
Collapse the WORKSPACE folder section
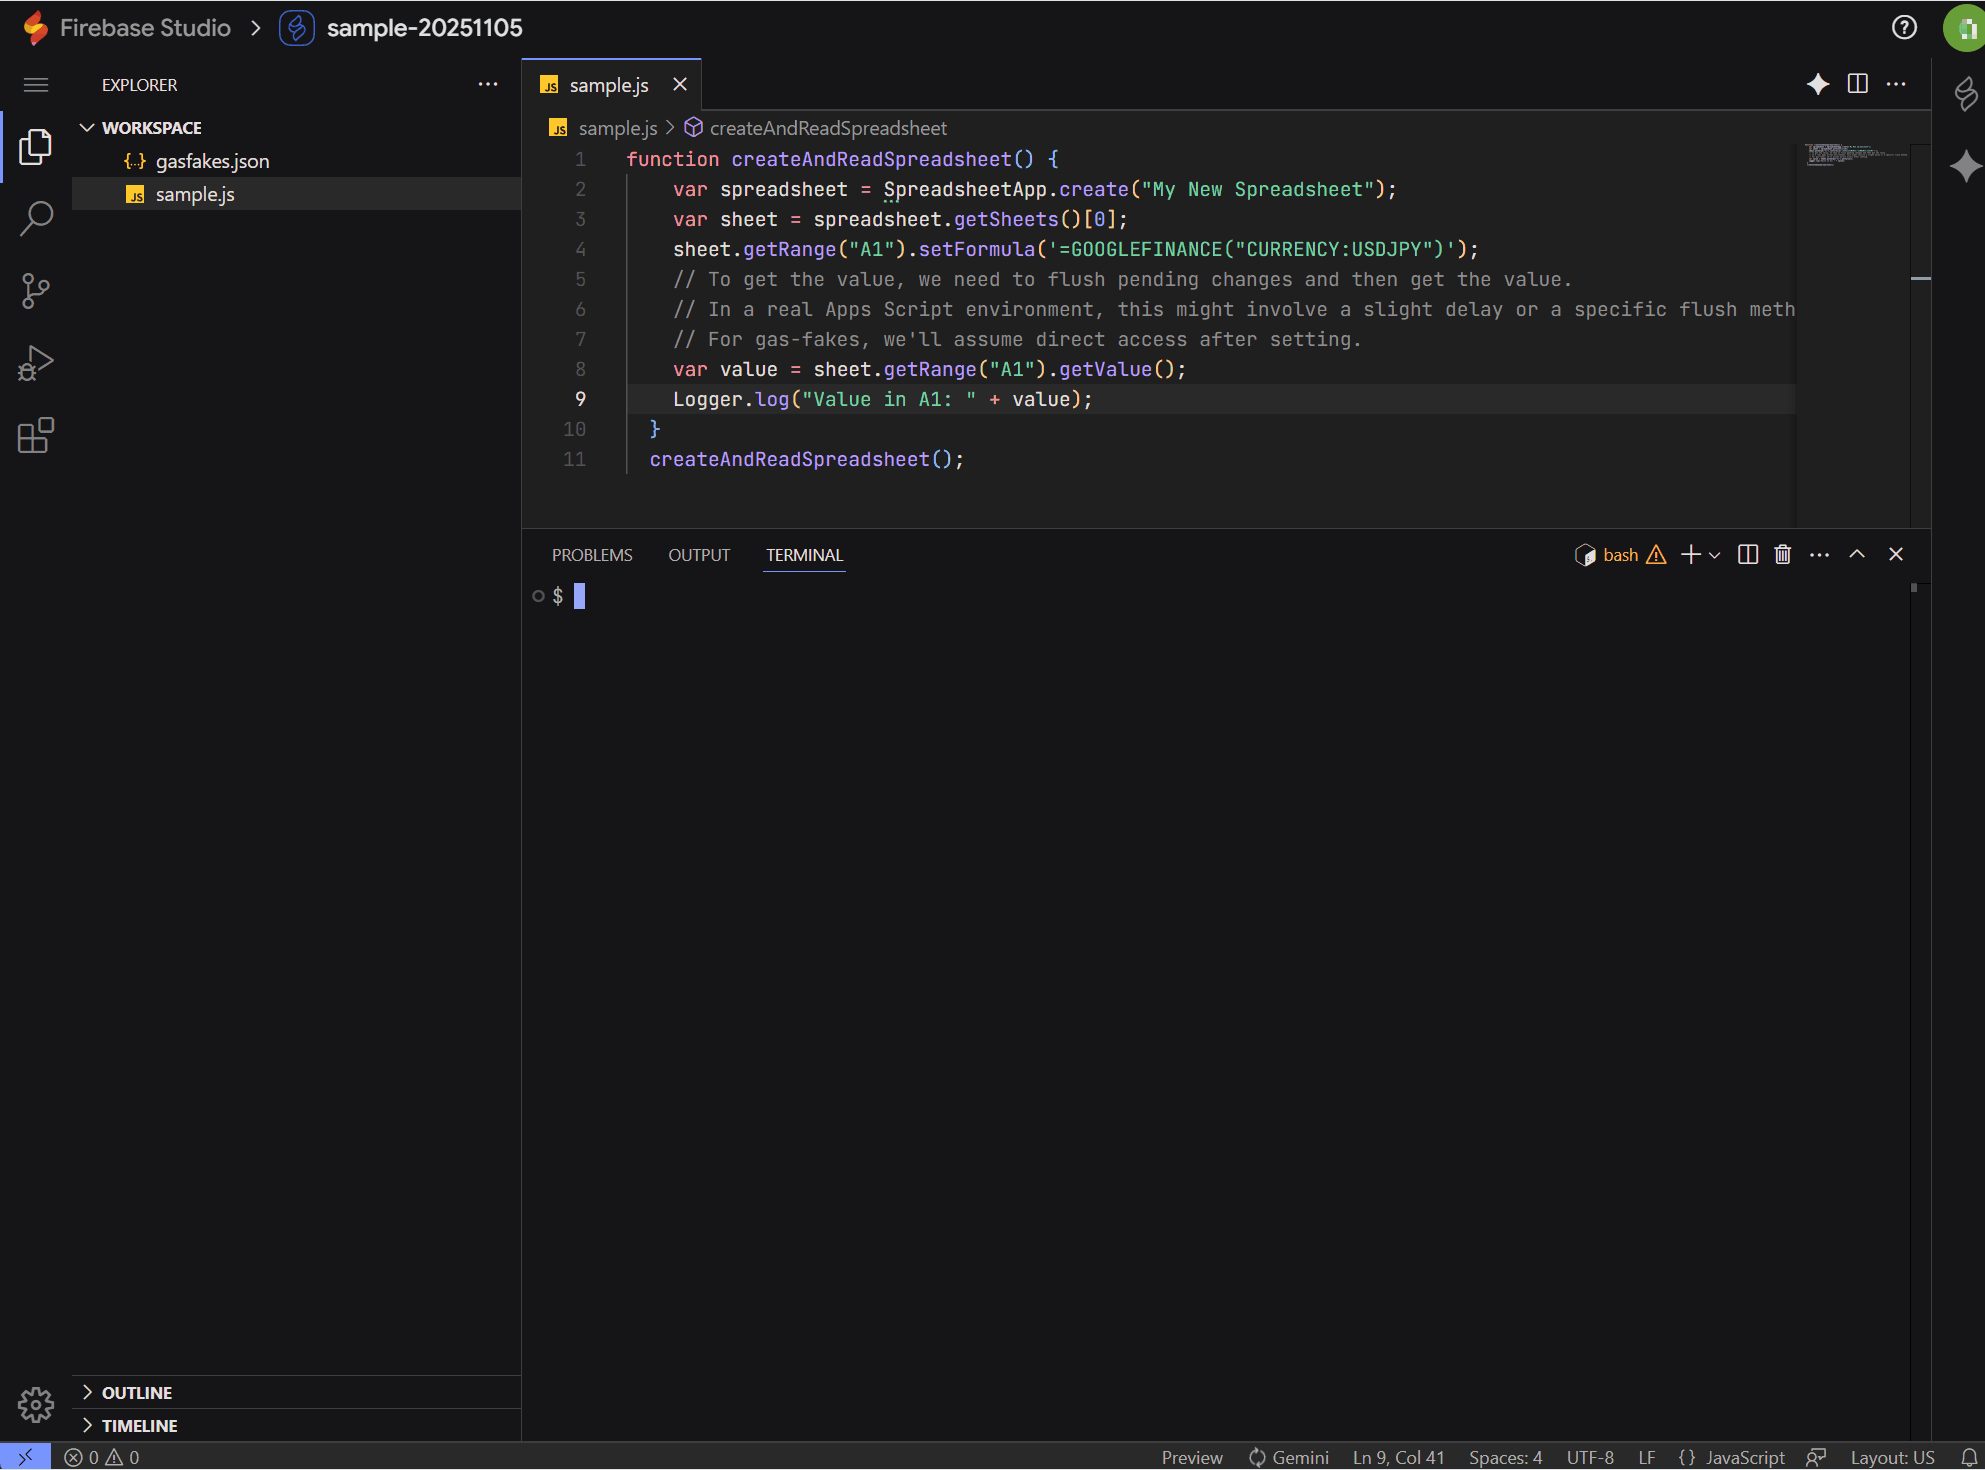coord(88,128)
